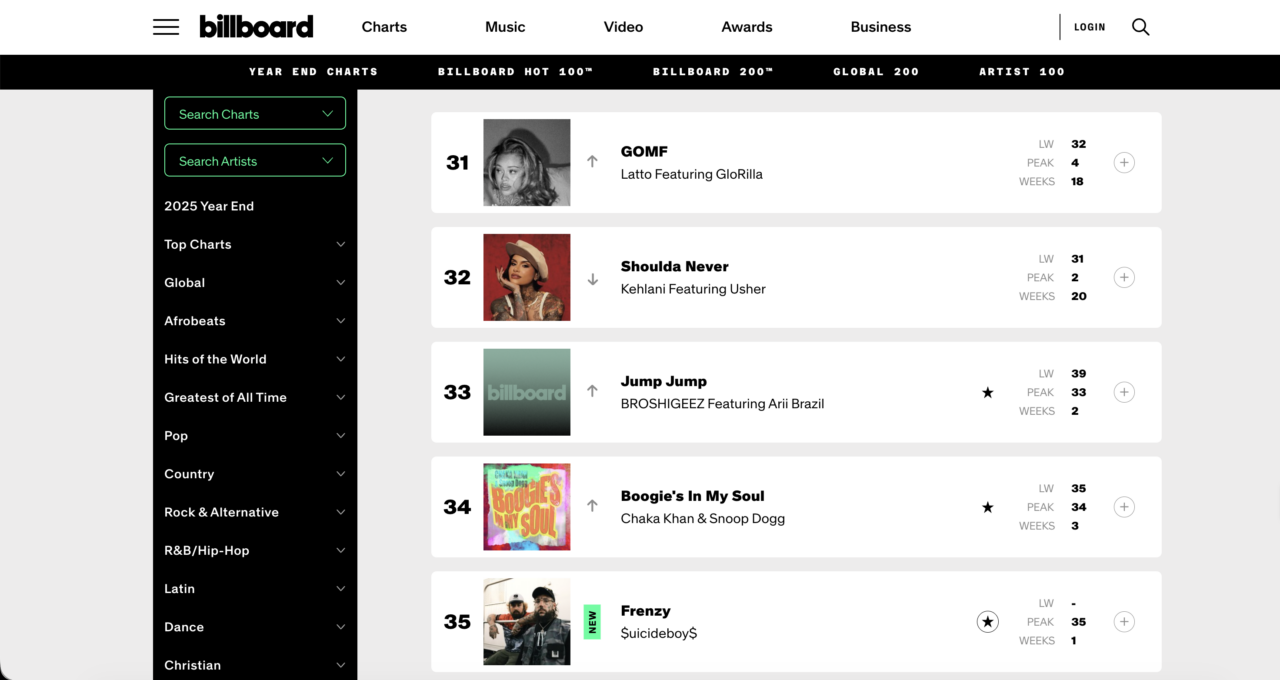Image resolution: width=1280 pixels, height=680 pixels.
Task: Expand the Country sidebar section
Action: (255, 474)
